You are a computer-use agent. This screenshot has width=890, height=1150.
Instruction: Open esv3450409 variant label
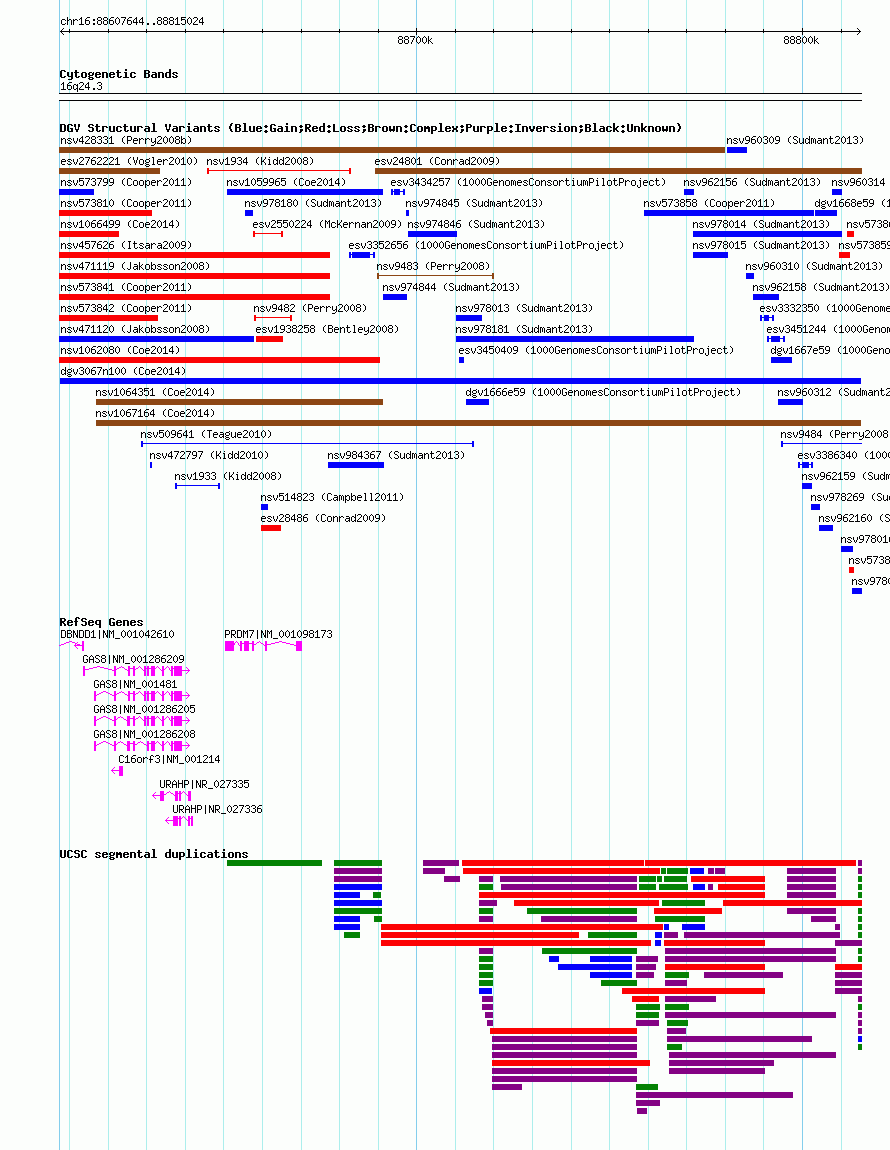(x=596, y=351)
